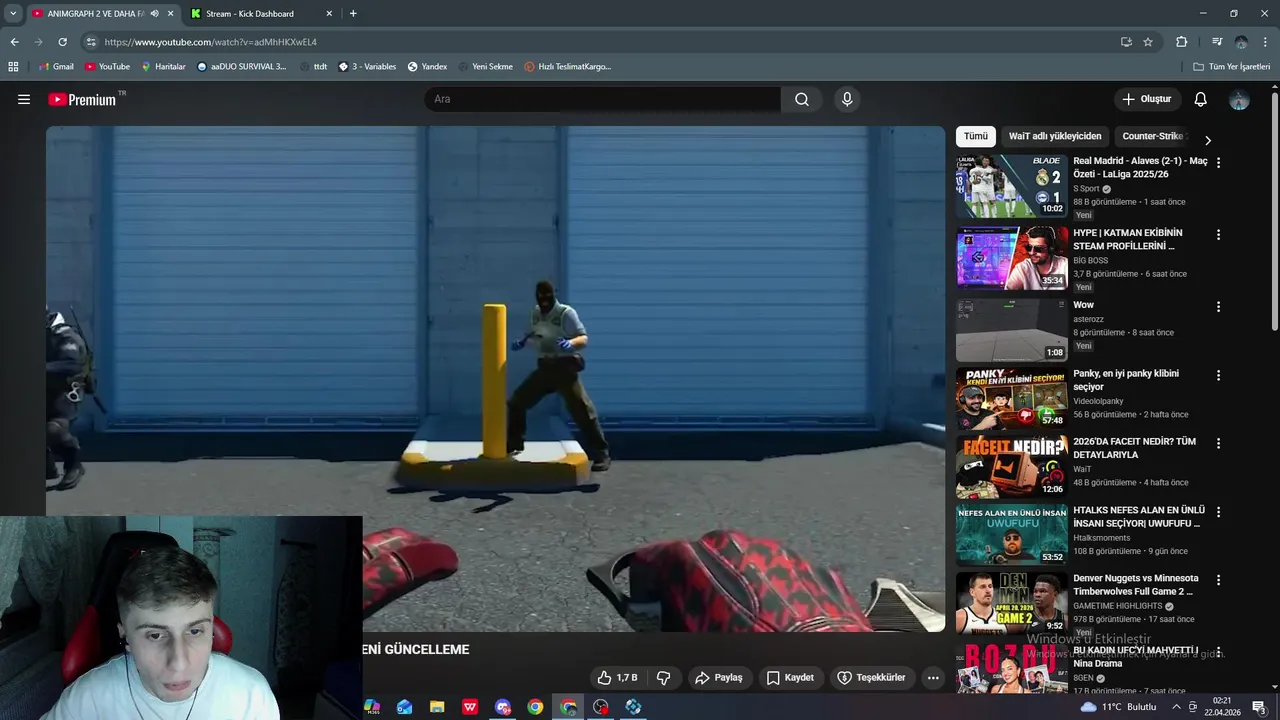1280x720 pixels.
Task: Open FACEIT NEDİR video thumbnail
Action: click(1011, 466)
